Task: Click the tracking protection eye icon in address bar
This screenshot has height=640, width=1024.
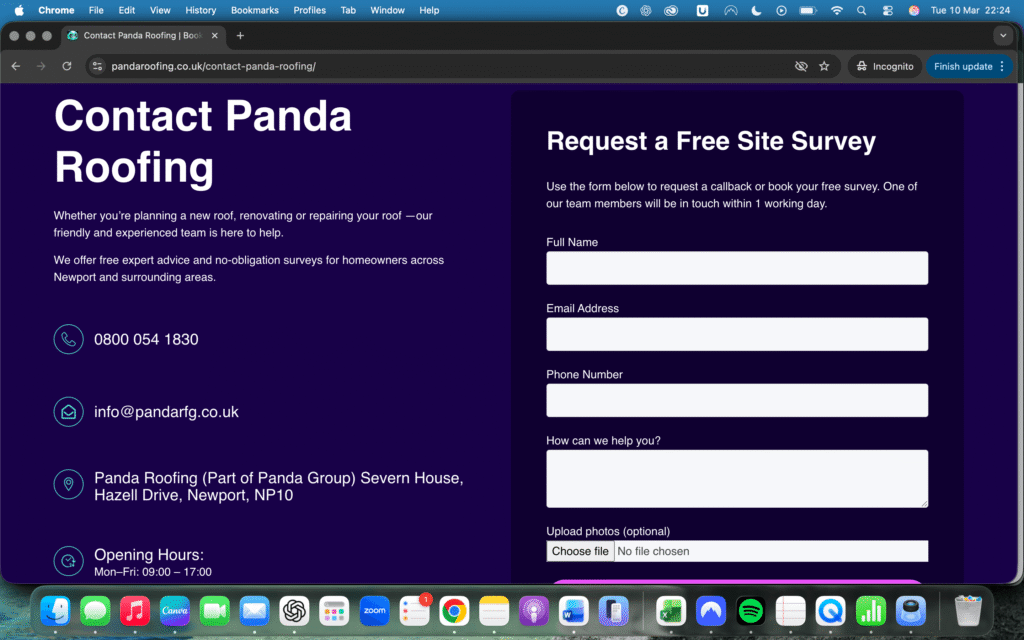Action: (800, 66)
